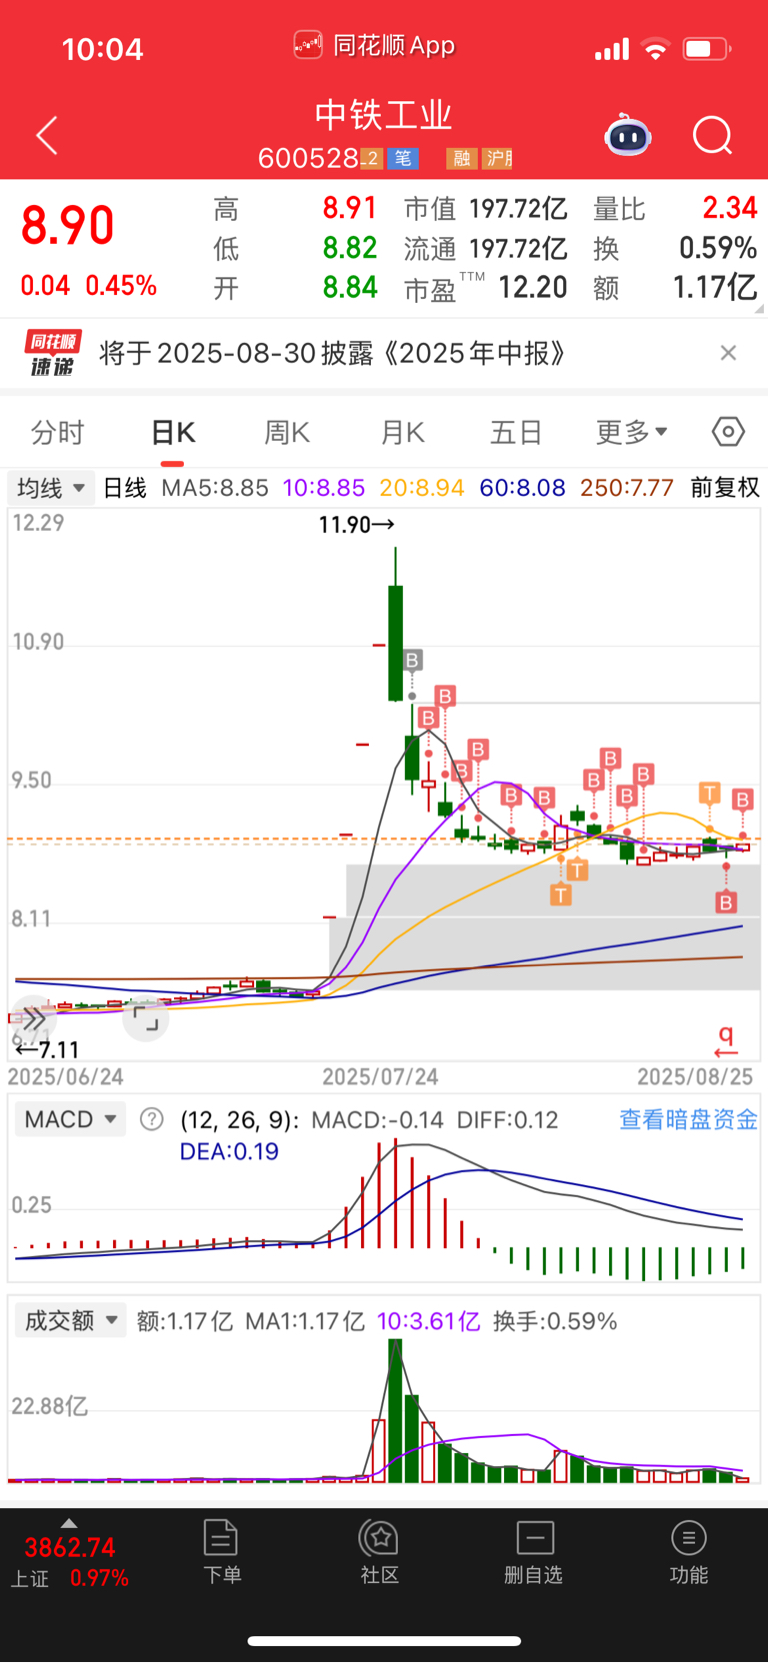Expand the 更多 more periods dropdown
This screenshot has height=1663, width=768.
tap(631, 432)
